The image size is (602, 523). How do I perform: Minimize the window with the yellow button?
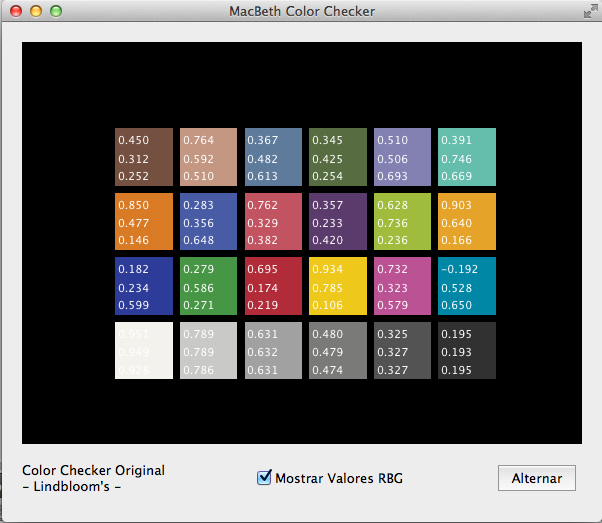pos(36,11)
